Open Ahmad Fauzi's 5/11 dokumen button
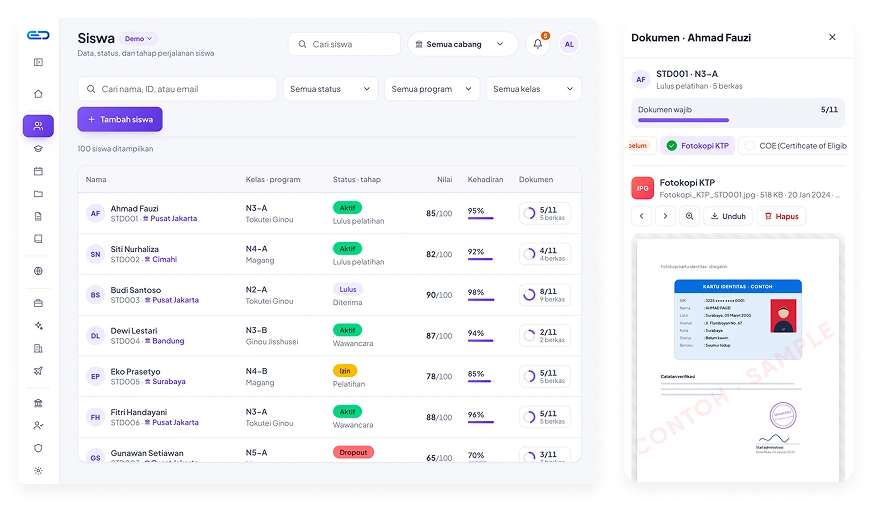Screen dimensions: 872x510 [545, 214]
